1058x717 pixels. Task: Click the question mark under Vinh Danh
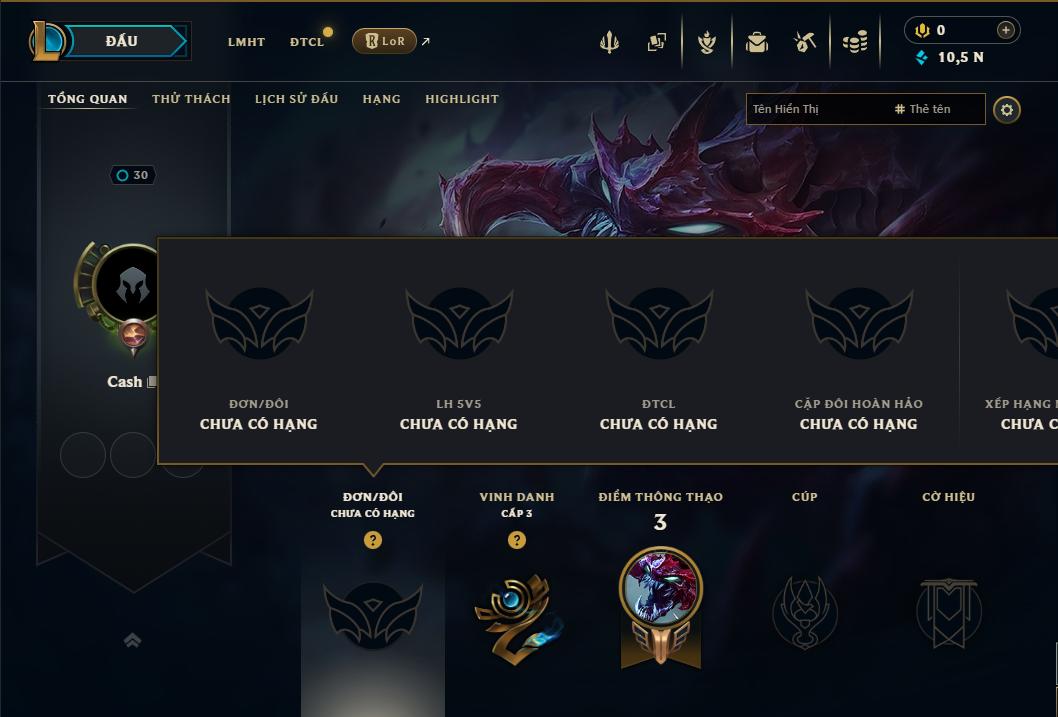coord(517,540)
